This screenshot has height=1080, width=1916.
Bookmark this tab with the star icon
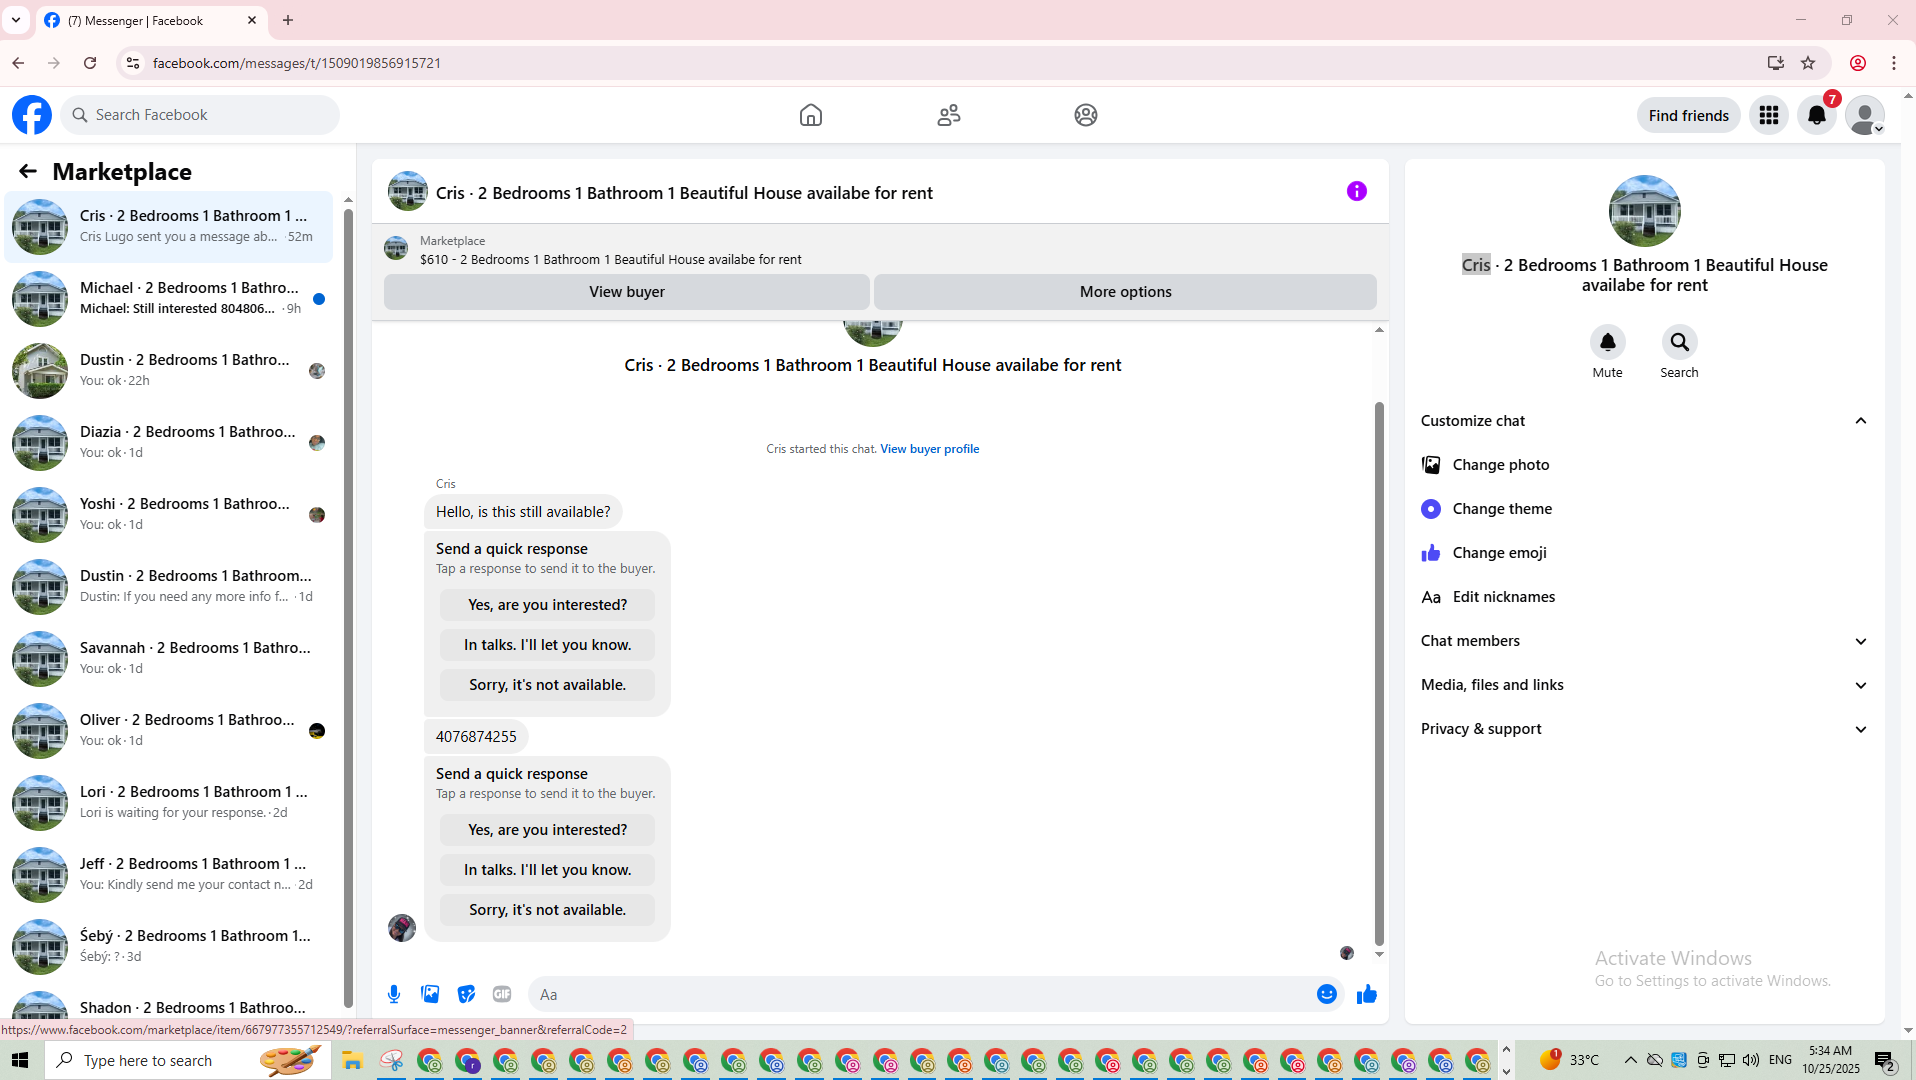[x=1808, y=63]
